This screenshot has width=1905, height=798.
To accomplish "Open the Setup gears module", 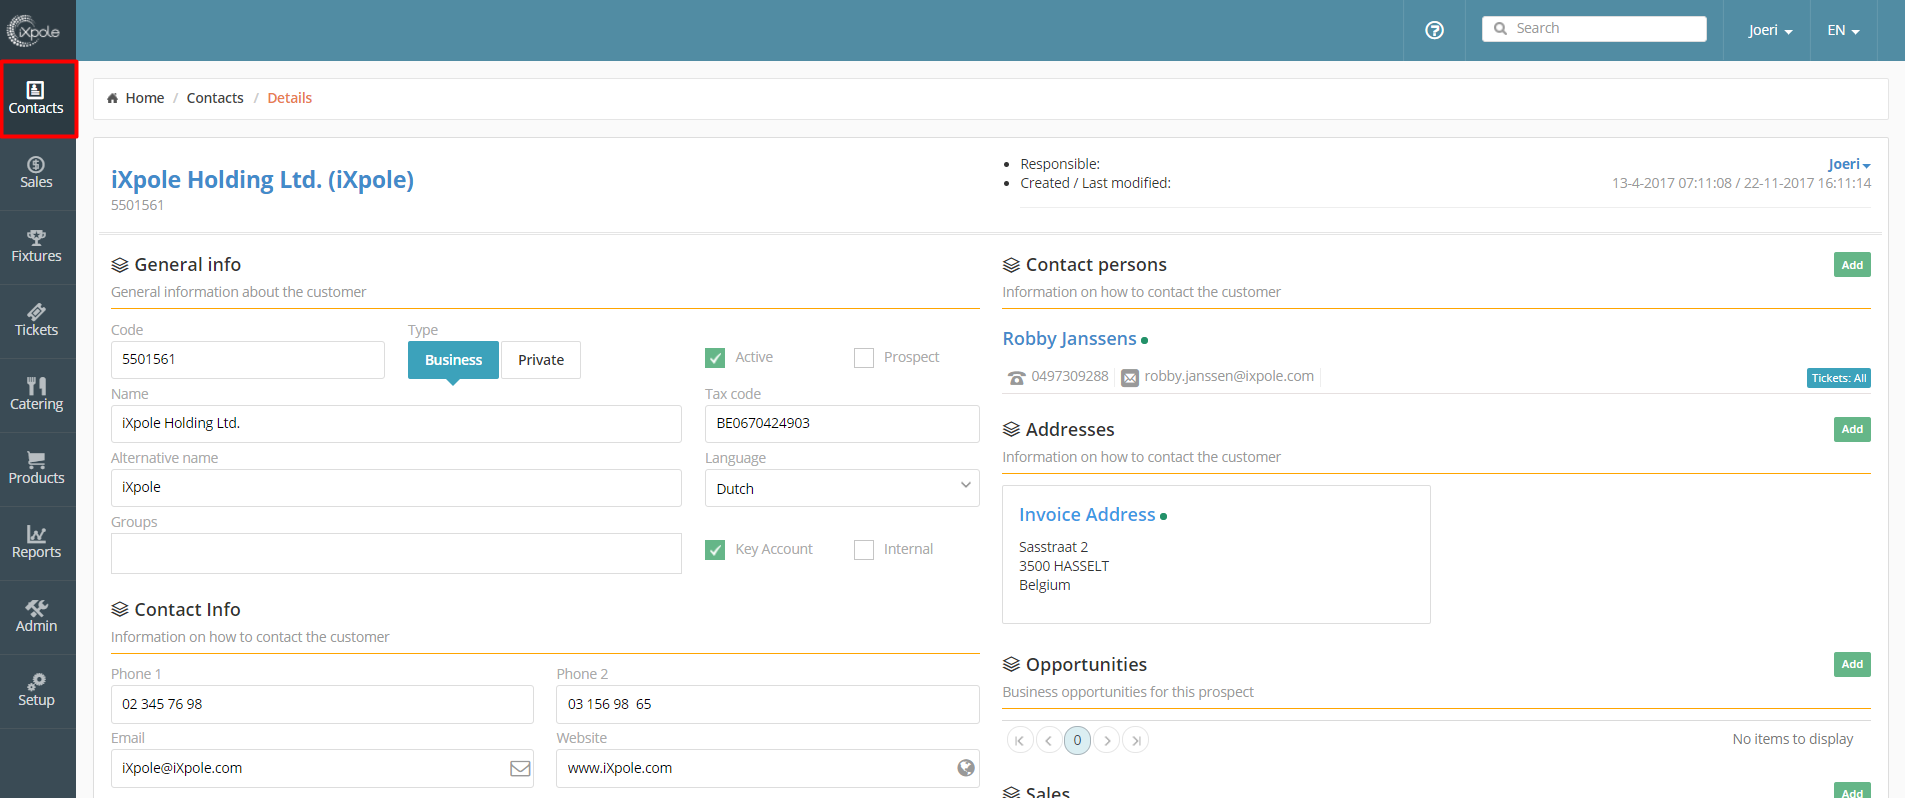I will 37,691.
